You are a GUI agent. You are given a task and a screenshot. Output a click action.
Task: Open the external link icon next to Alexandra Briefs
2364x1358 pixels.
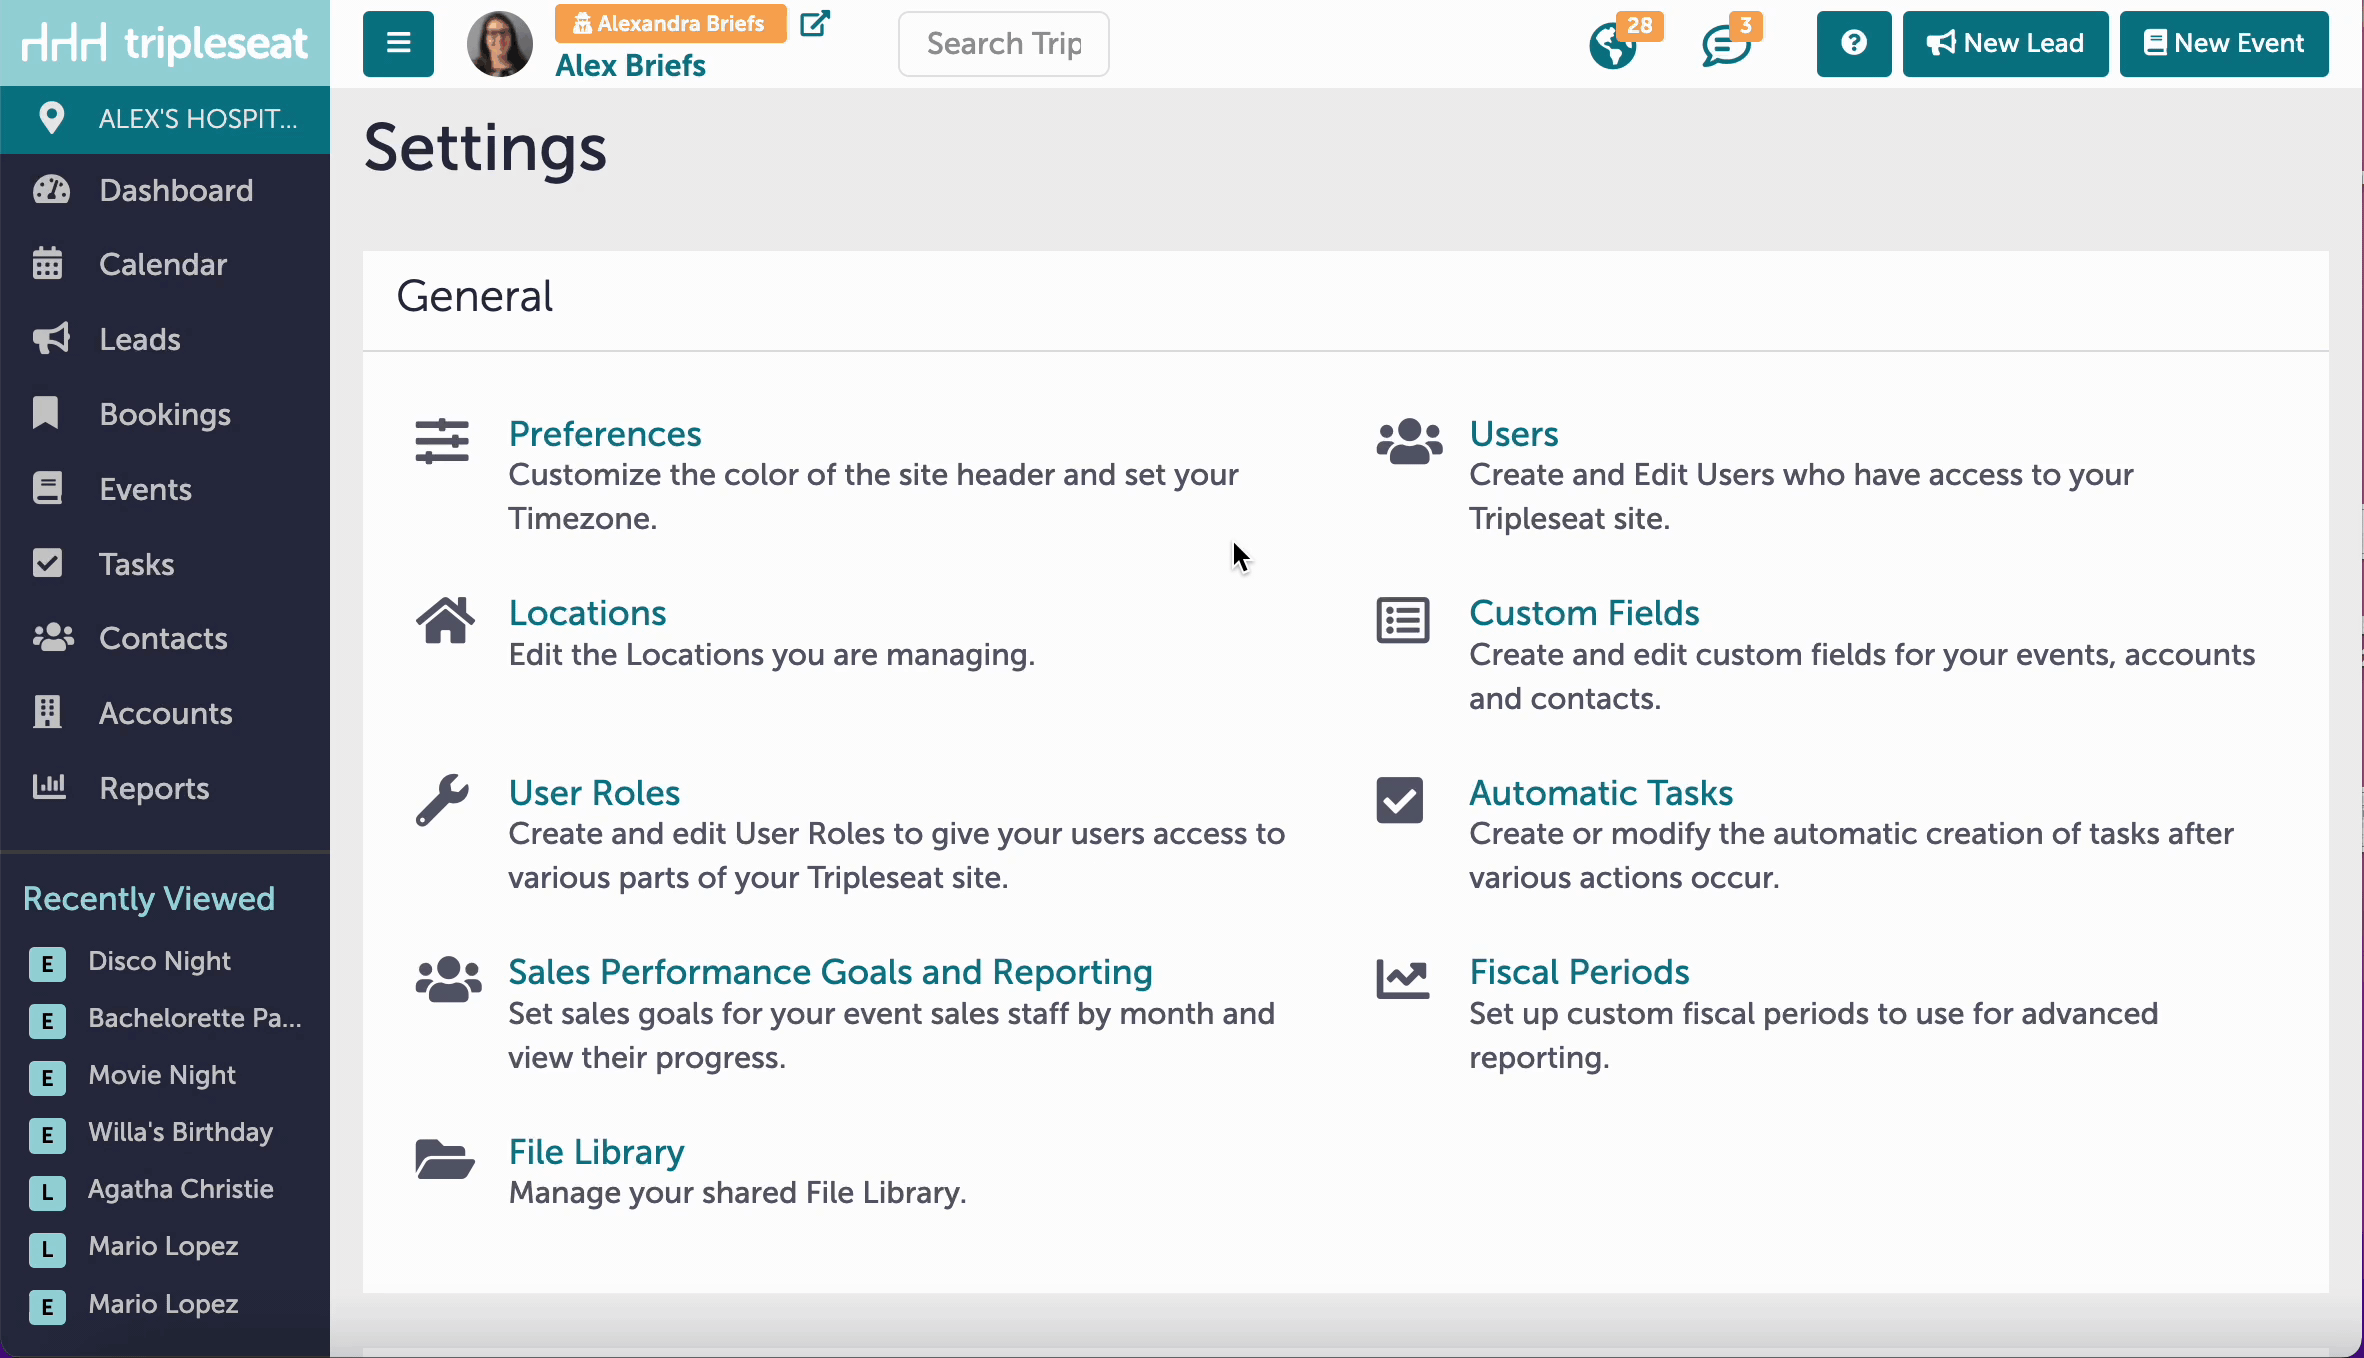pos(815,23)
